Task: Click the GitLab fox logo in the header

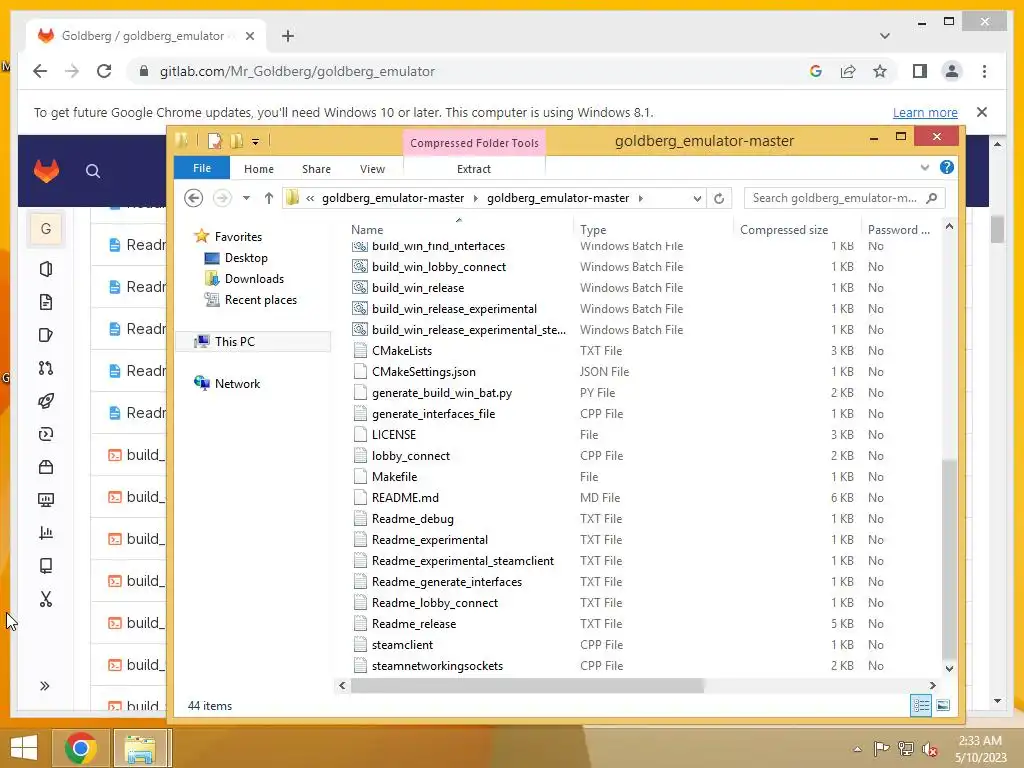Action: coord(46,171)
